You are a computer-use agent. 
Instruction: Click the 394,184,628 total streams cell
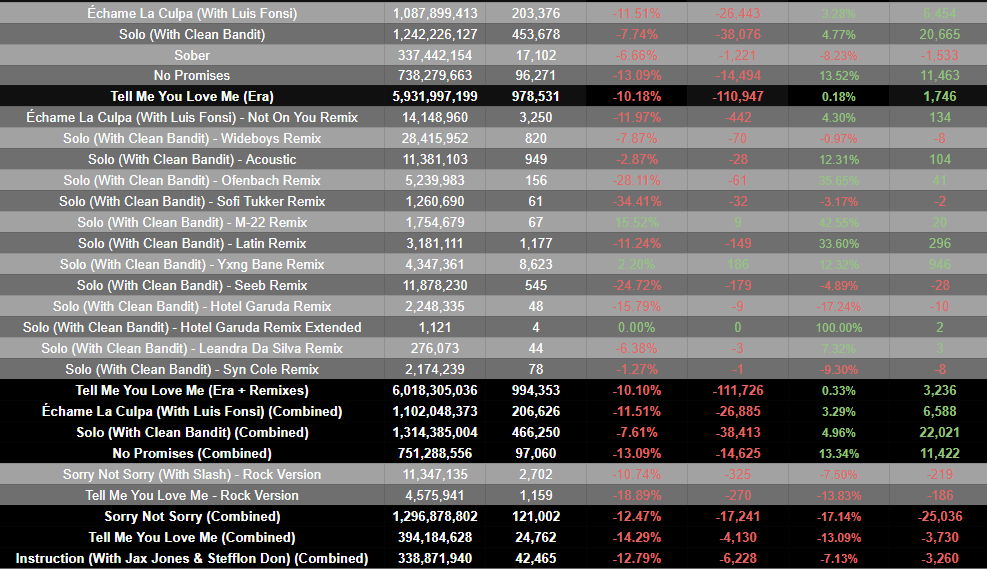click(x=435, y=537)
